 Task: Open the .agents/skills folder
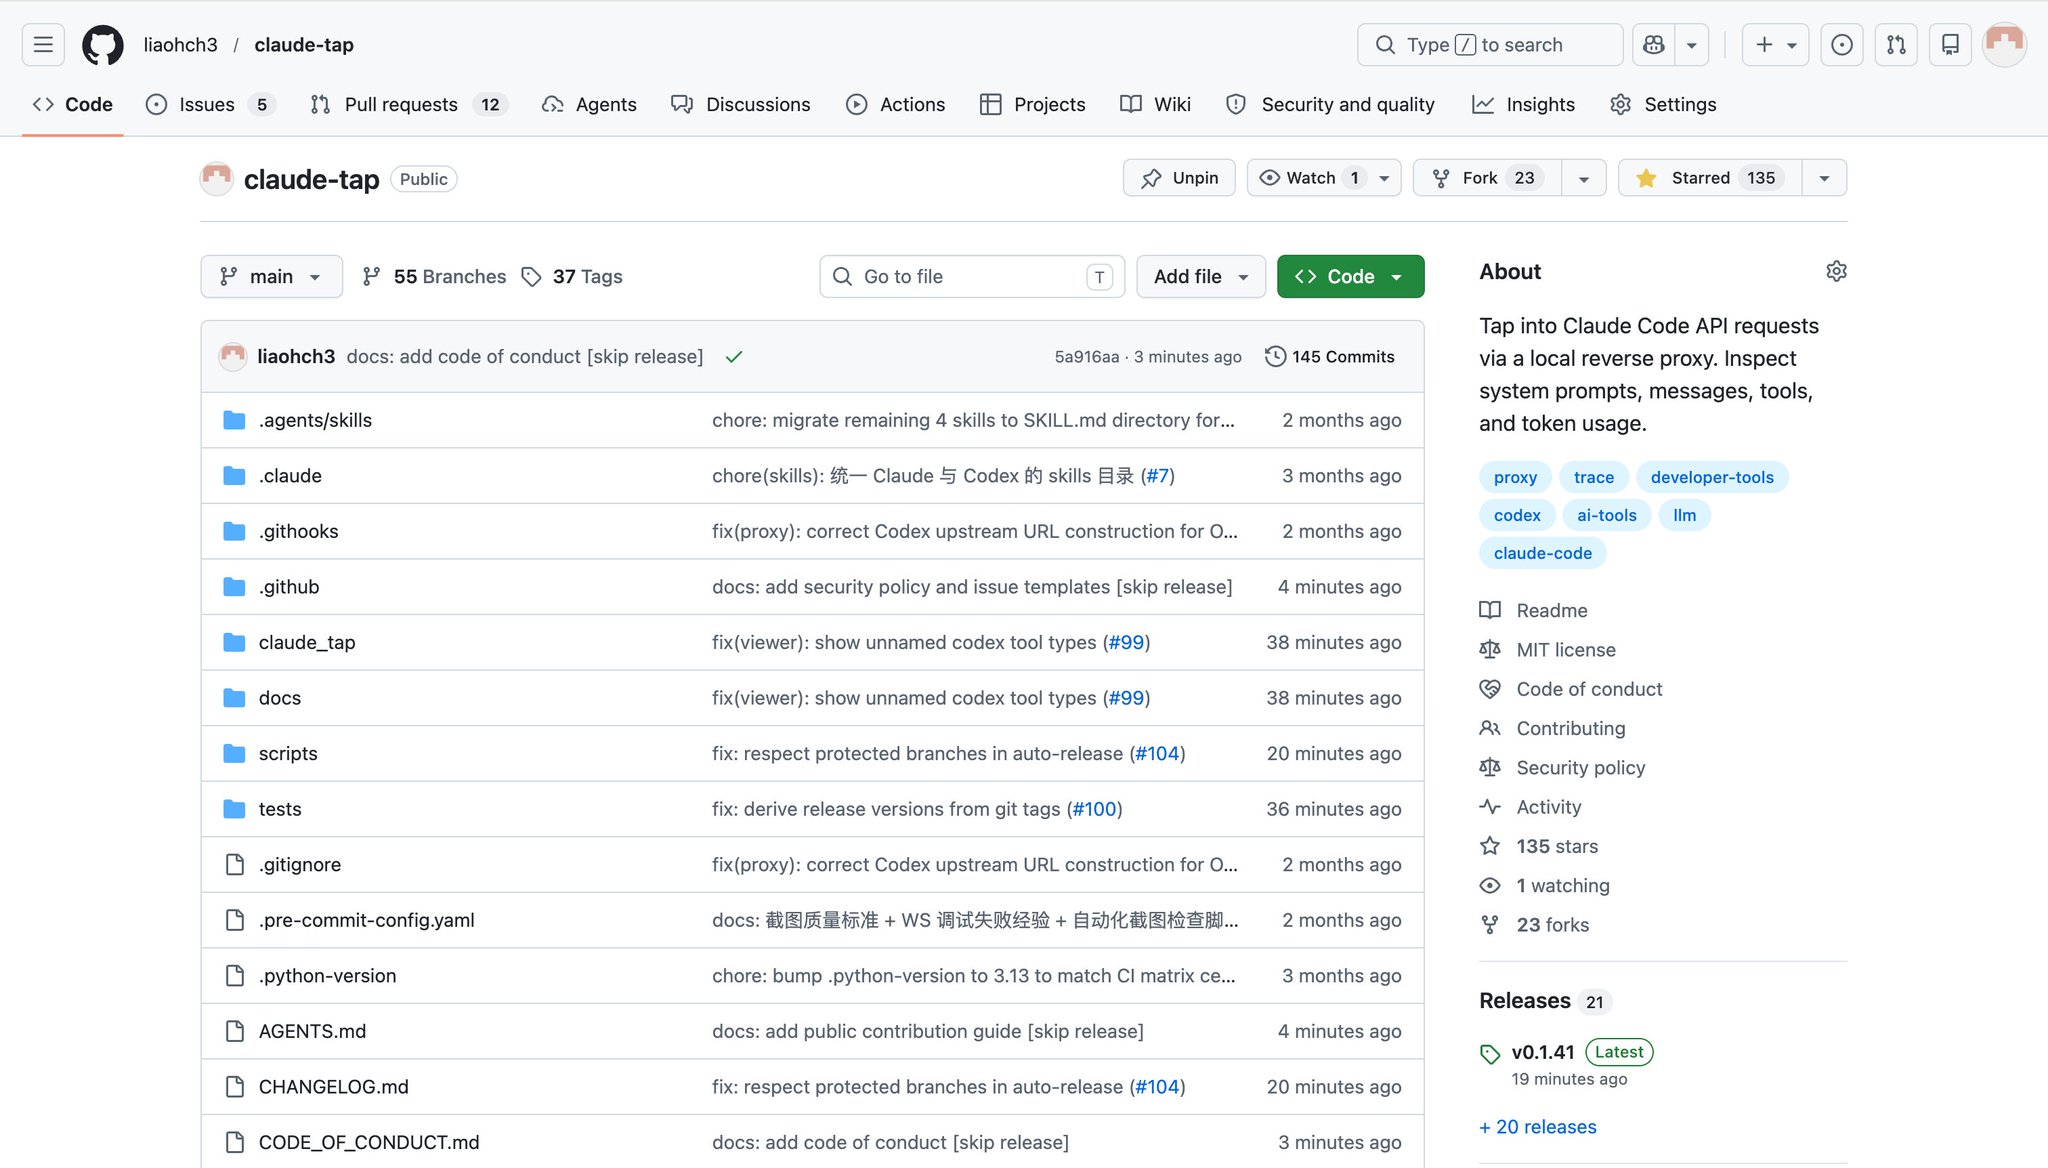point(315,420)
